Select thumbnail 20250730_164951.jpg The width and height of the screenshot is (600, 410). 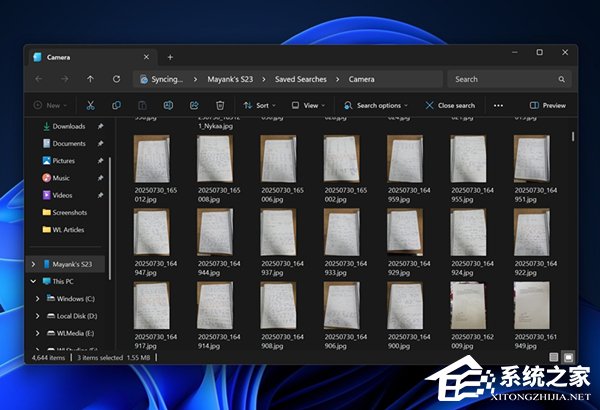click(532, 158)
